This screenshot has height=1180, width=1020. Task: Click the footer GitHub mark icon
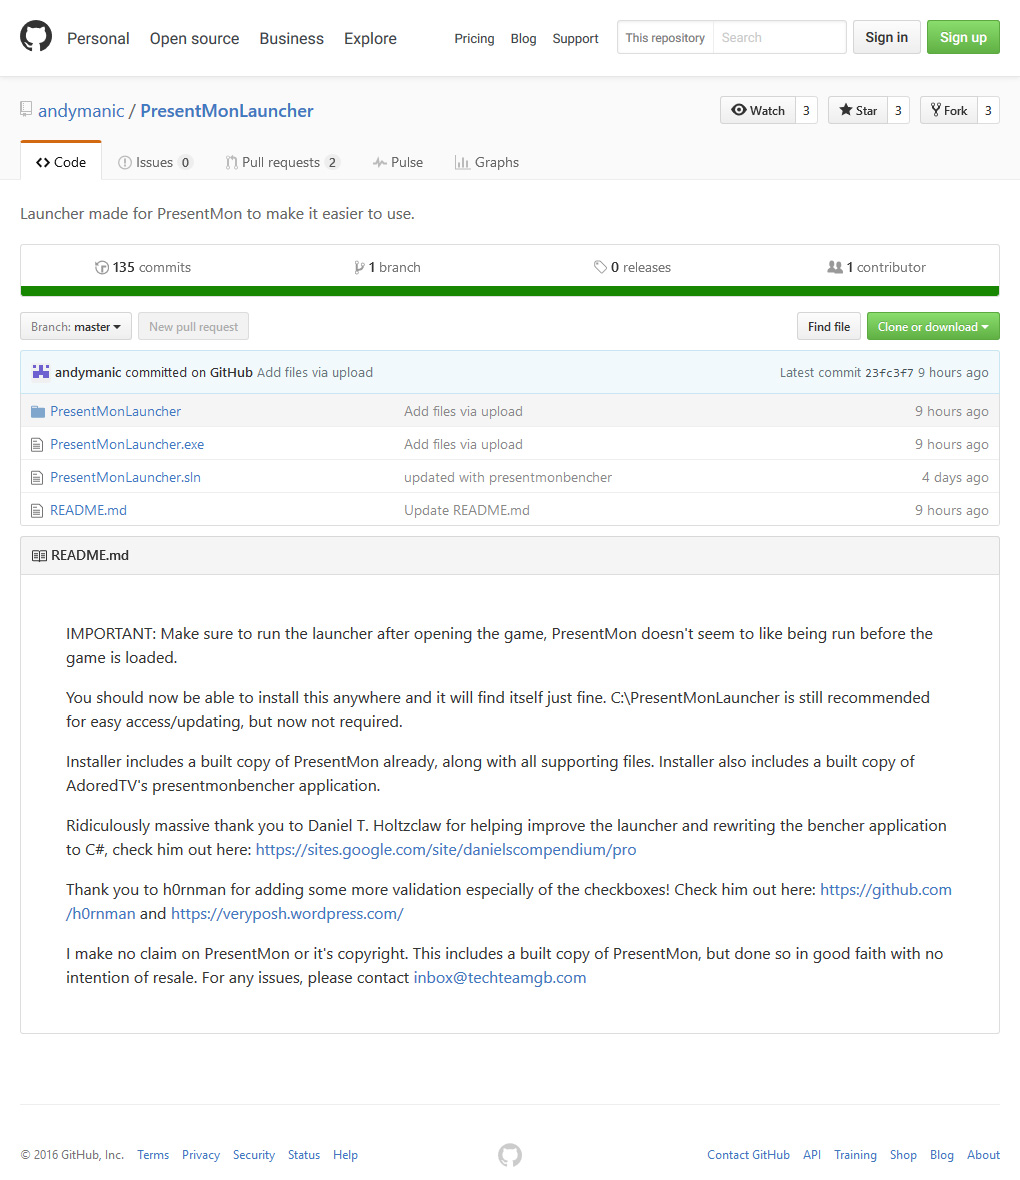510,1155
